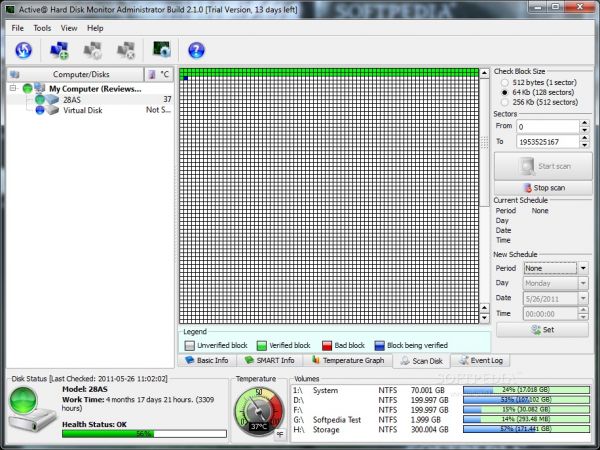Click the blue Help question mark icon
The image size is (600, 450).
click(196, 50)
